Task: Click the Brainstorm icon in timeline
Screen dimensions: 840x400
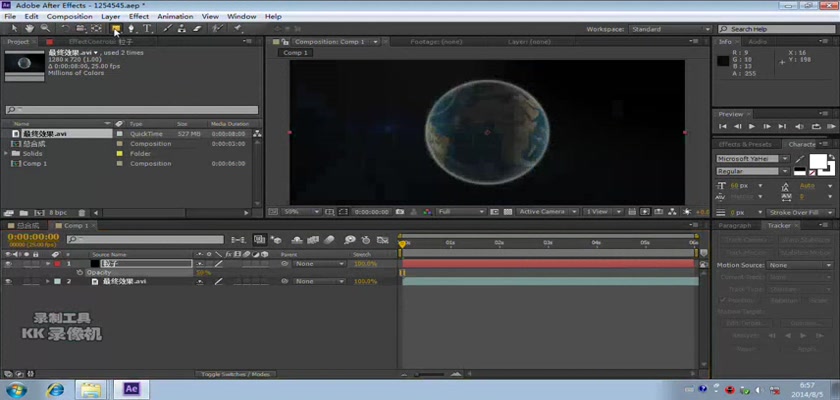Action: pyautogui.click(x=350, y=240)
